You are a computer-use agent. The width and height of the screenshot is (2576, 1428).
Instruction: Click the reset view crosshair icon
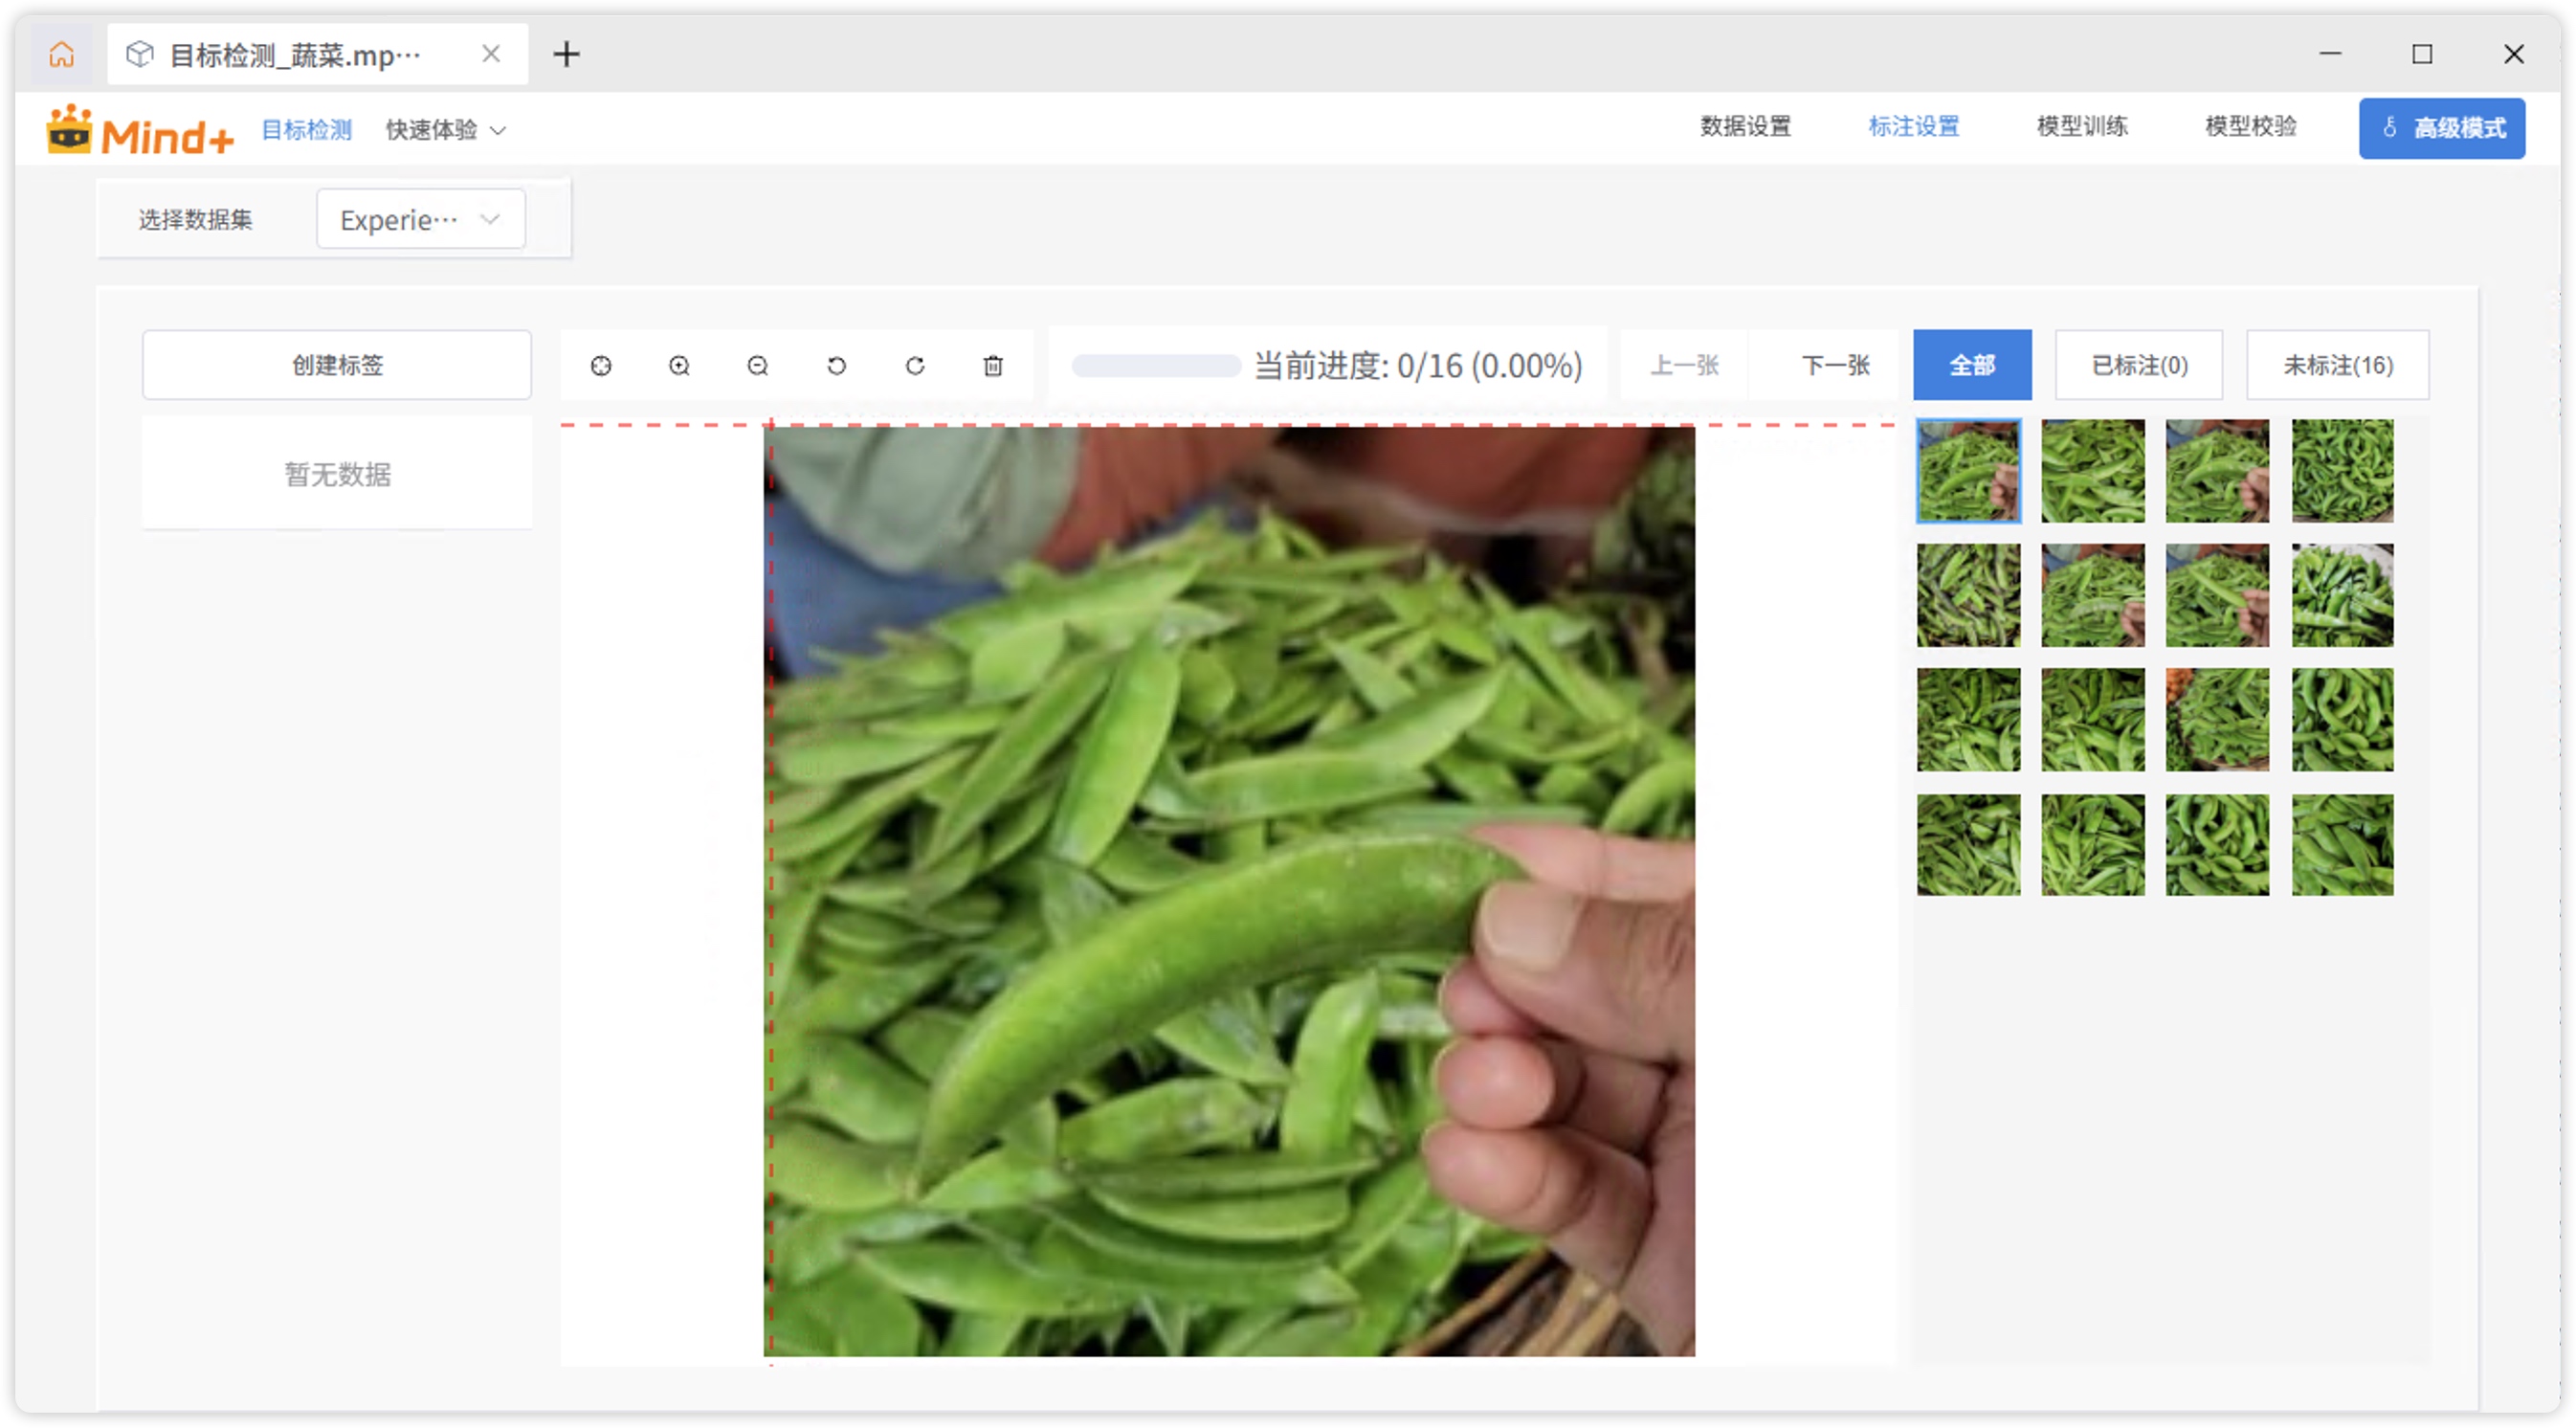[601, 366]
